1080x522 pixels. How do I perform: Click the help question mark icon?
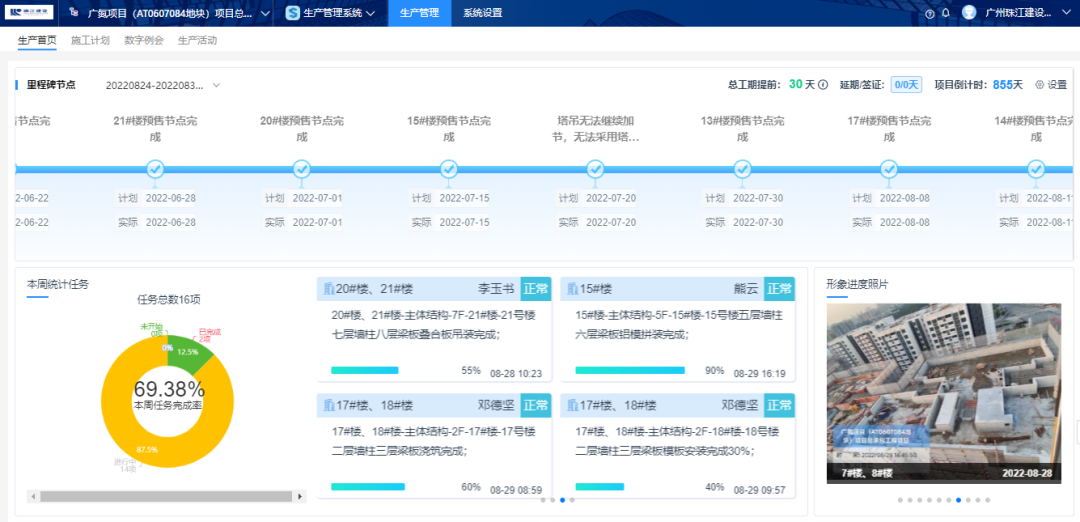point(930,14)
